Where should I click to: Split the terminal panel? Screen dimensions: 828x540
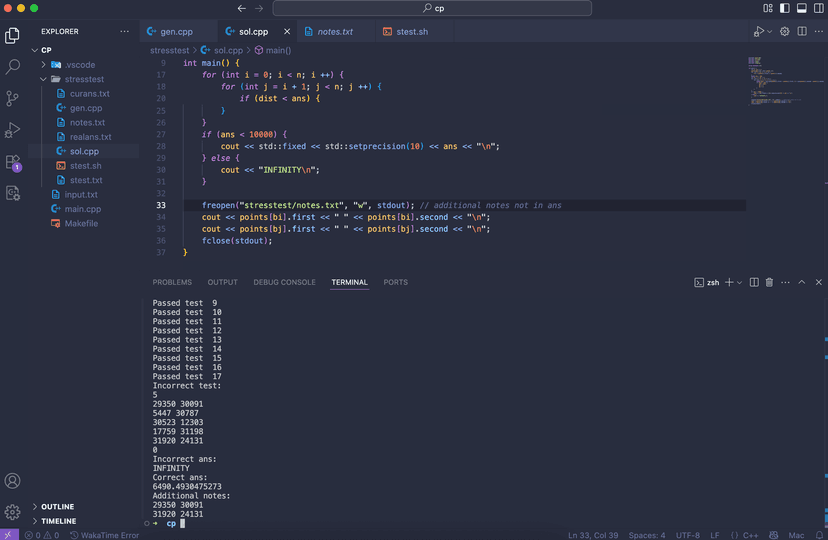(754, 283)
